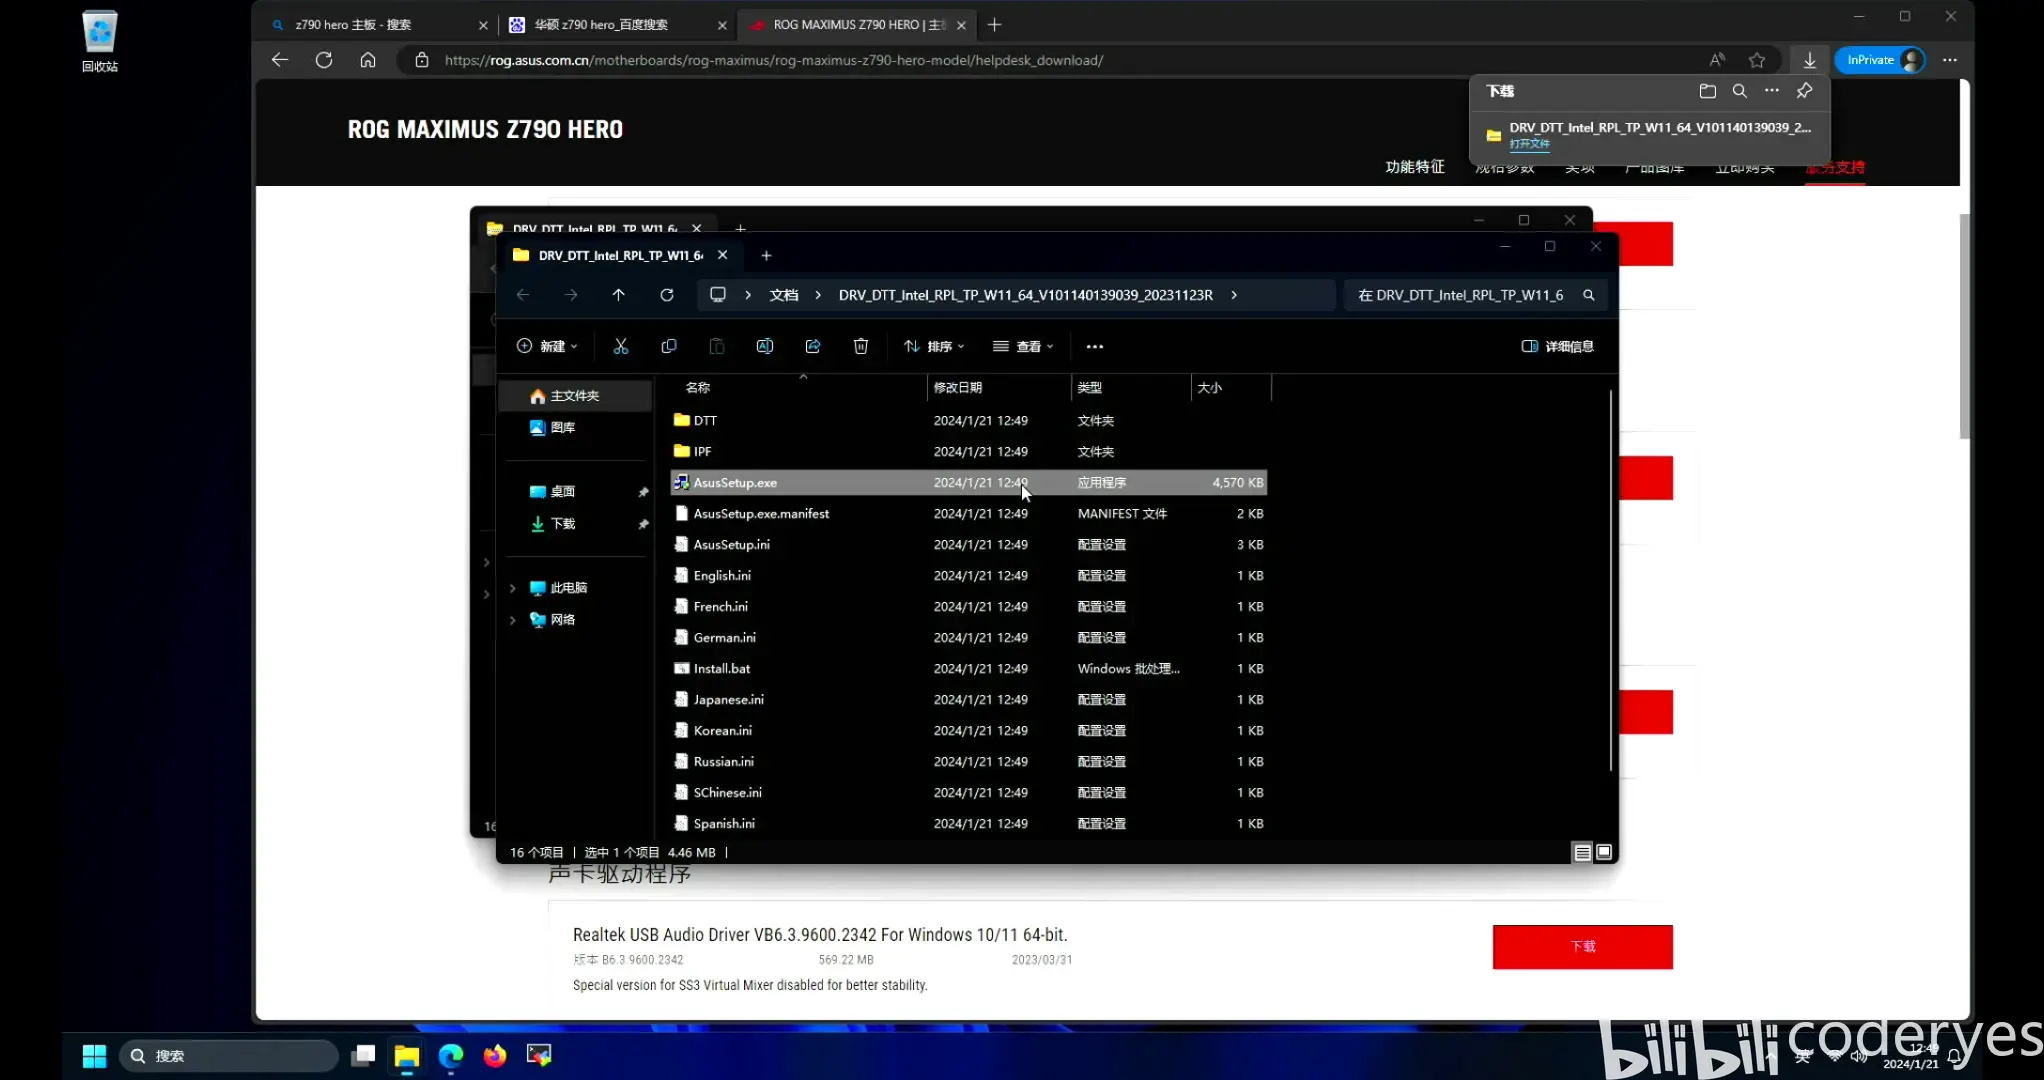2044x1080 pixels.
Task: Expand the This PC tree node
Action: pos(513,588)
